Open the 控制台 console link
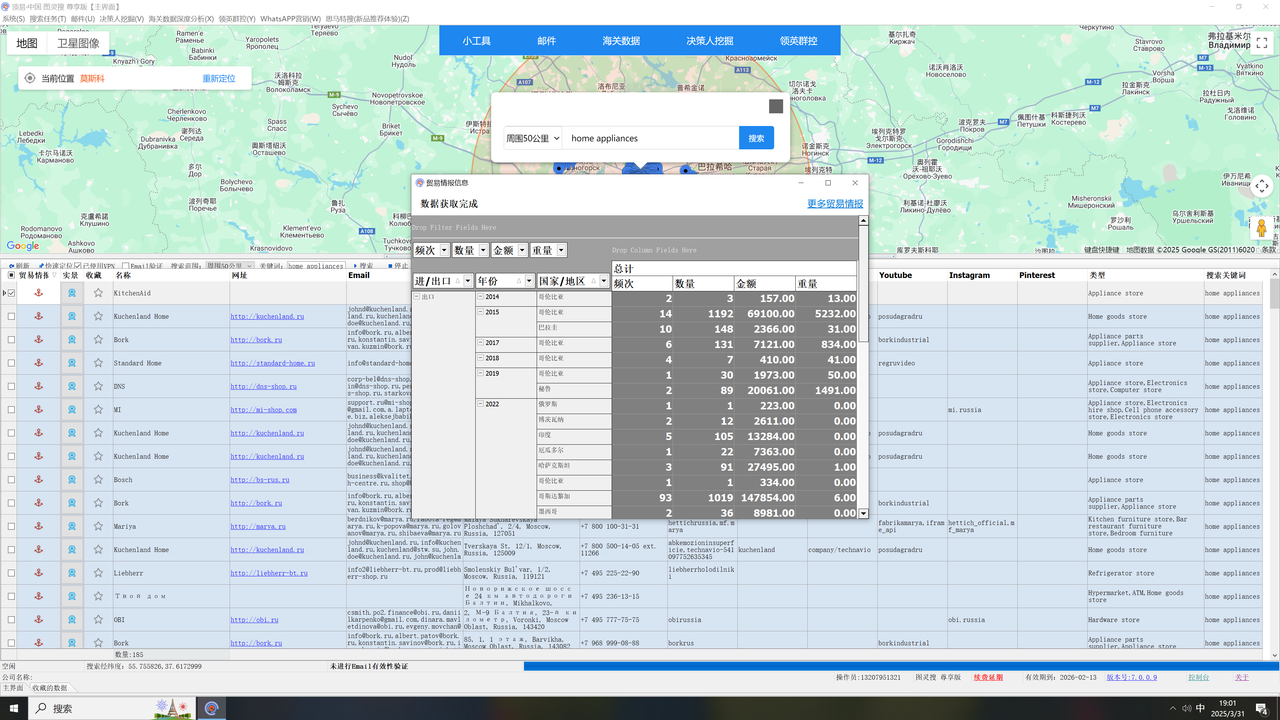Screen dimensions: 1280x720 (1198, 677)
